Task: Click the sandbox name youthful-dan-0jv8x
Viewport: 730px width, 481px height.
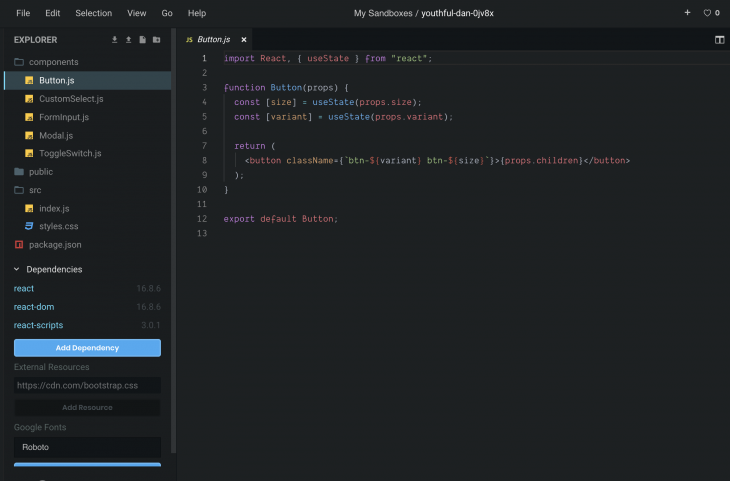Action: [457, 13]
